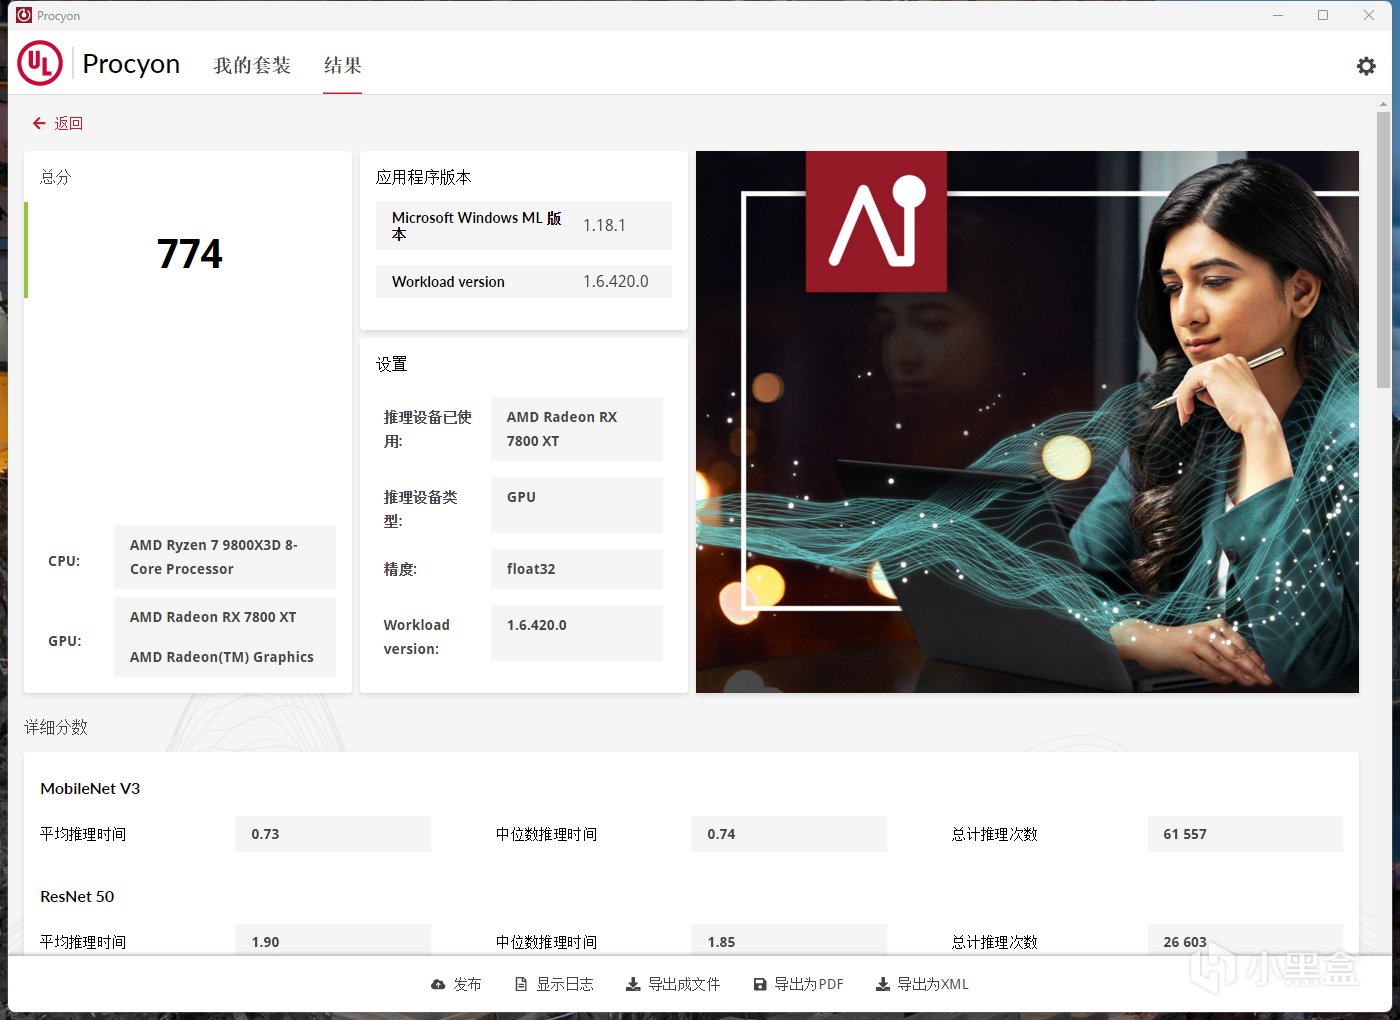Click the 精度 value float32
The image size is (1400, 1020).
click(x=576, y=569)
